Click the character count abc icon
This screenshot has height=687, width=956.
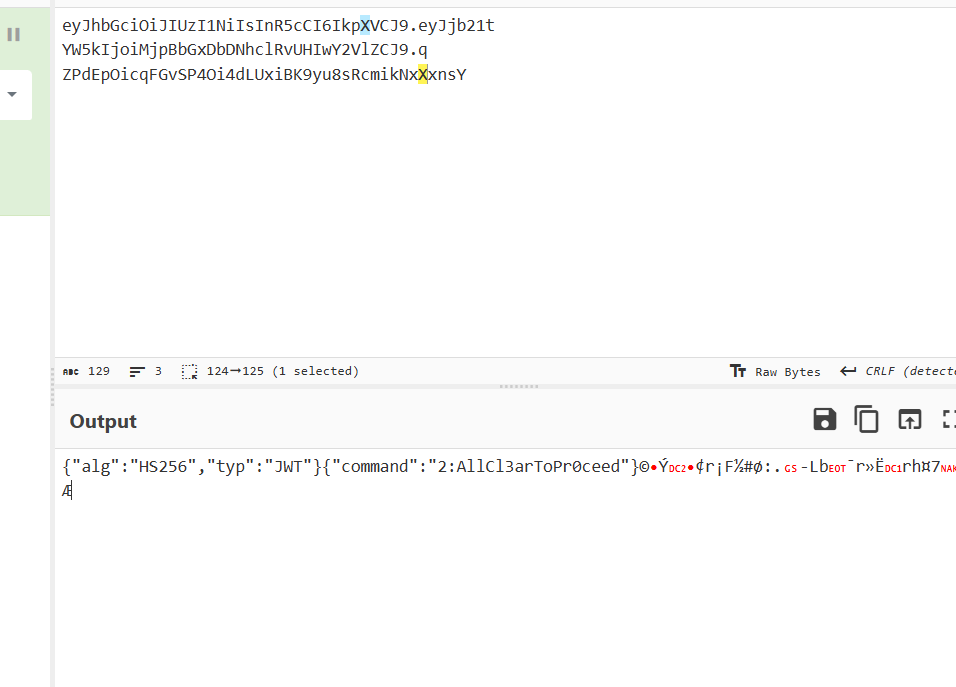pos(70,371)
